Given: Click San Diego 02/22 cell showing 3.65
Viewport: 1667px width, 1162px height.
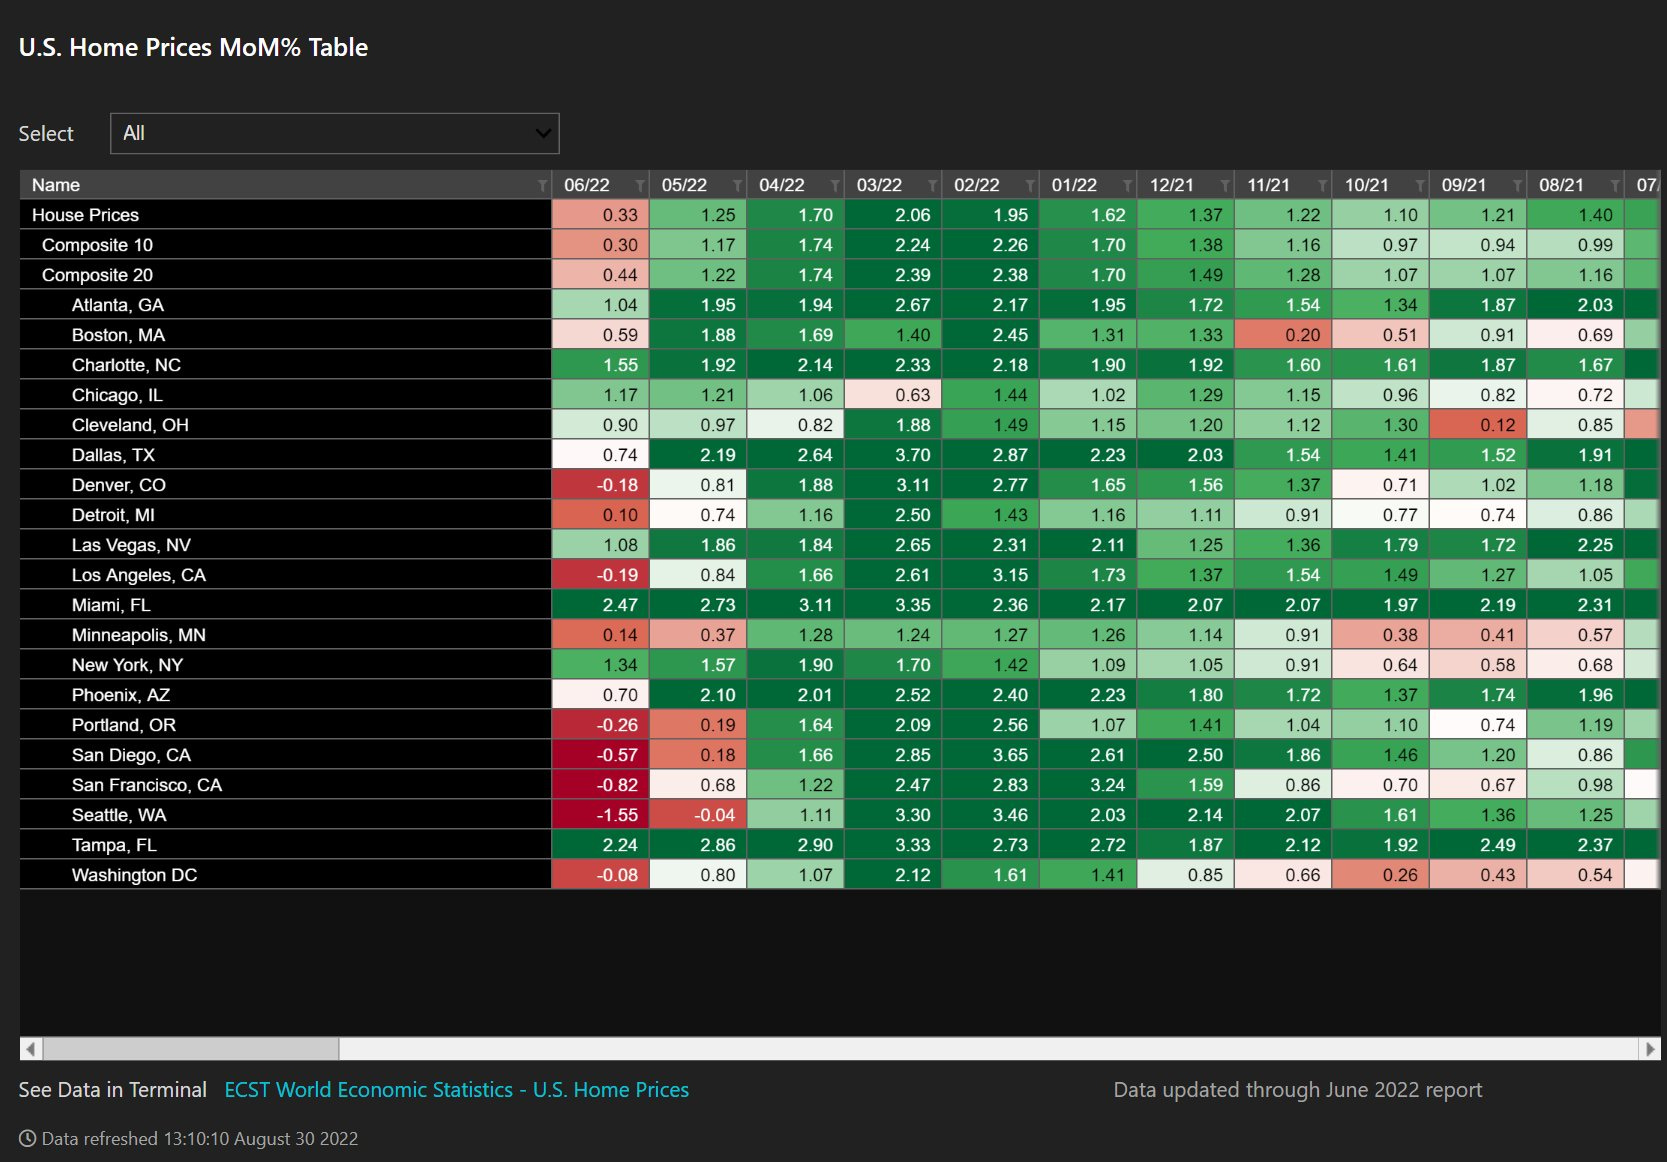Looking at the screenshot, I should pos(991,755).
